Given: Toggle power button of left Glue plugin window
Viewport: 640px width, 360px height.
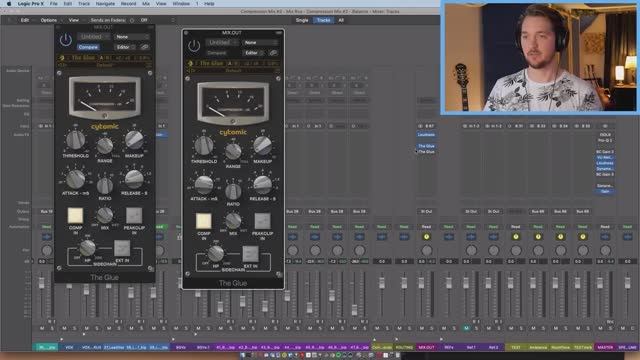Looking at the screenshot, I should tap(66, 40).
